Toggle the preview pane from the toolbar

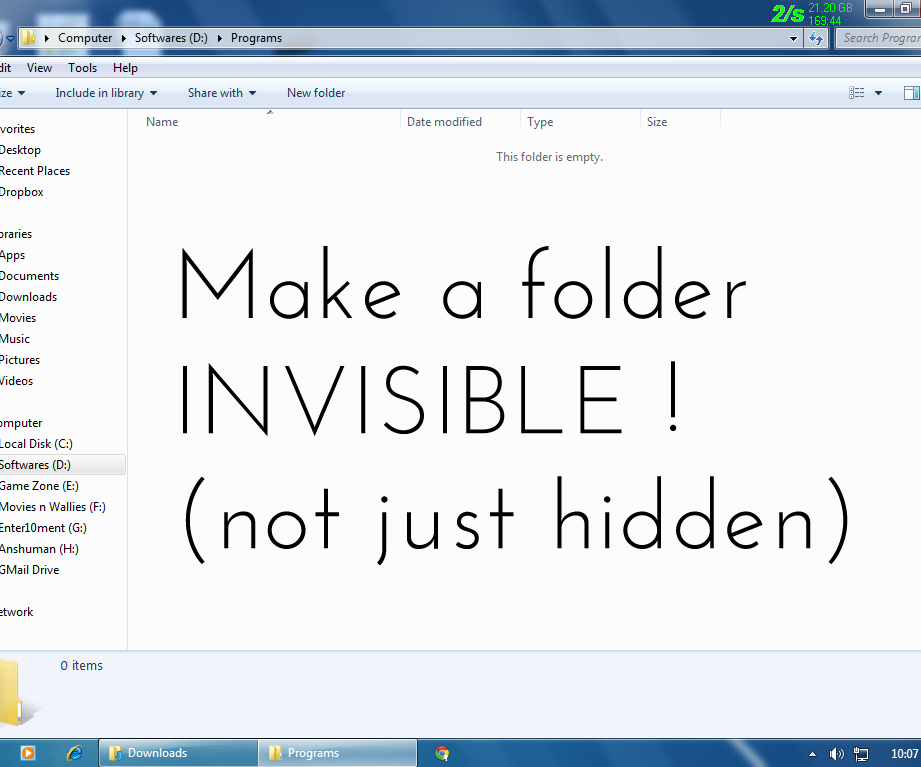[x=910, y=92]
